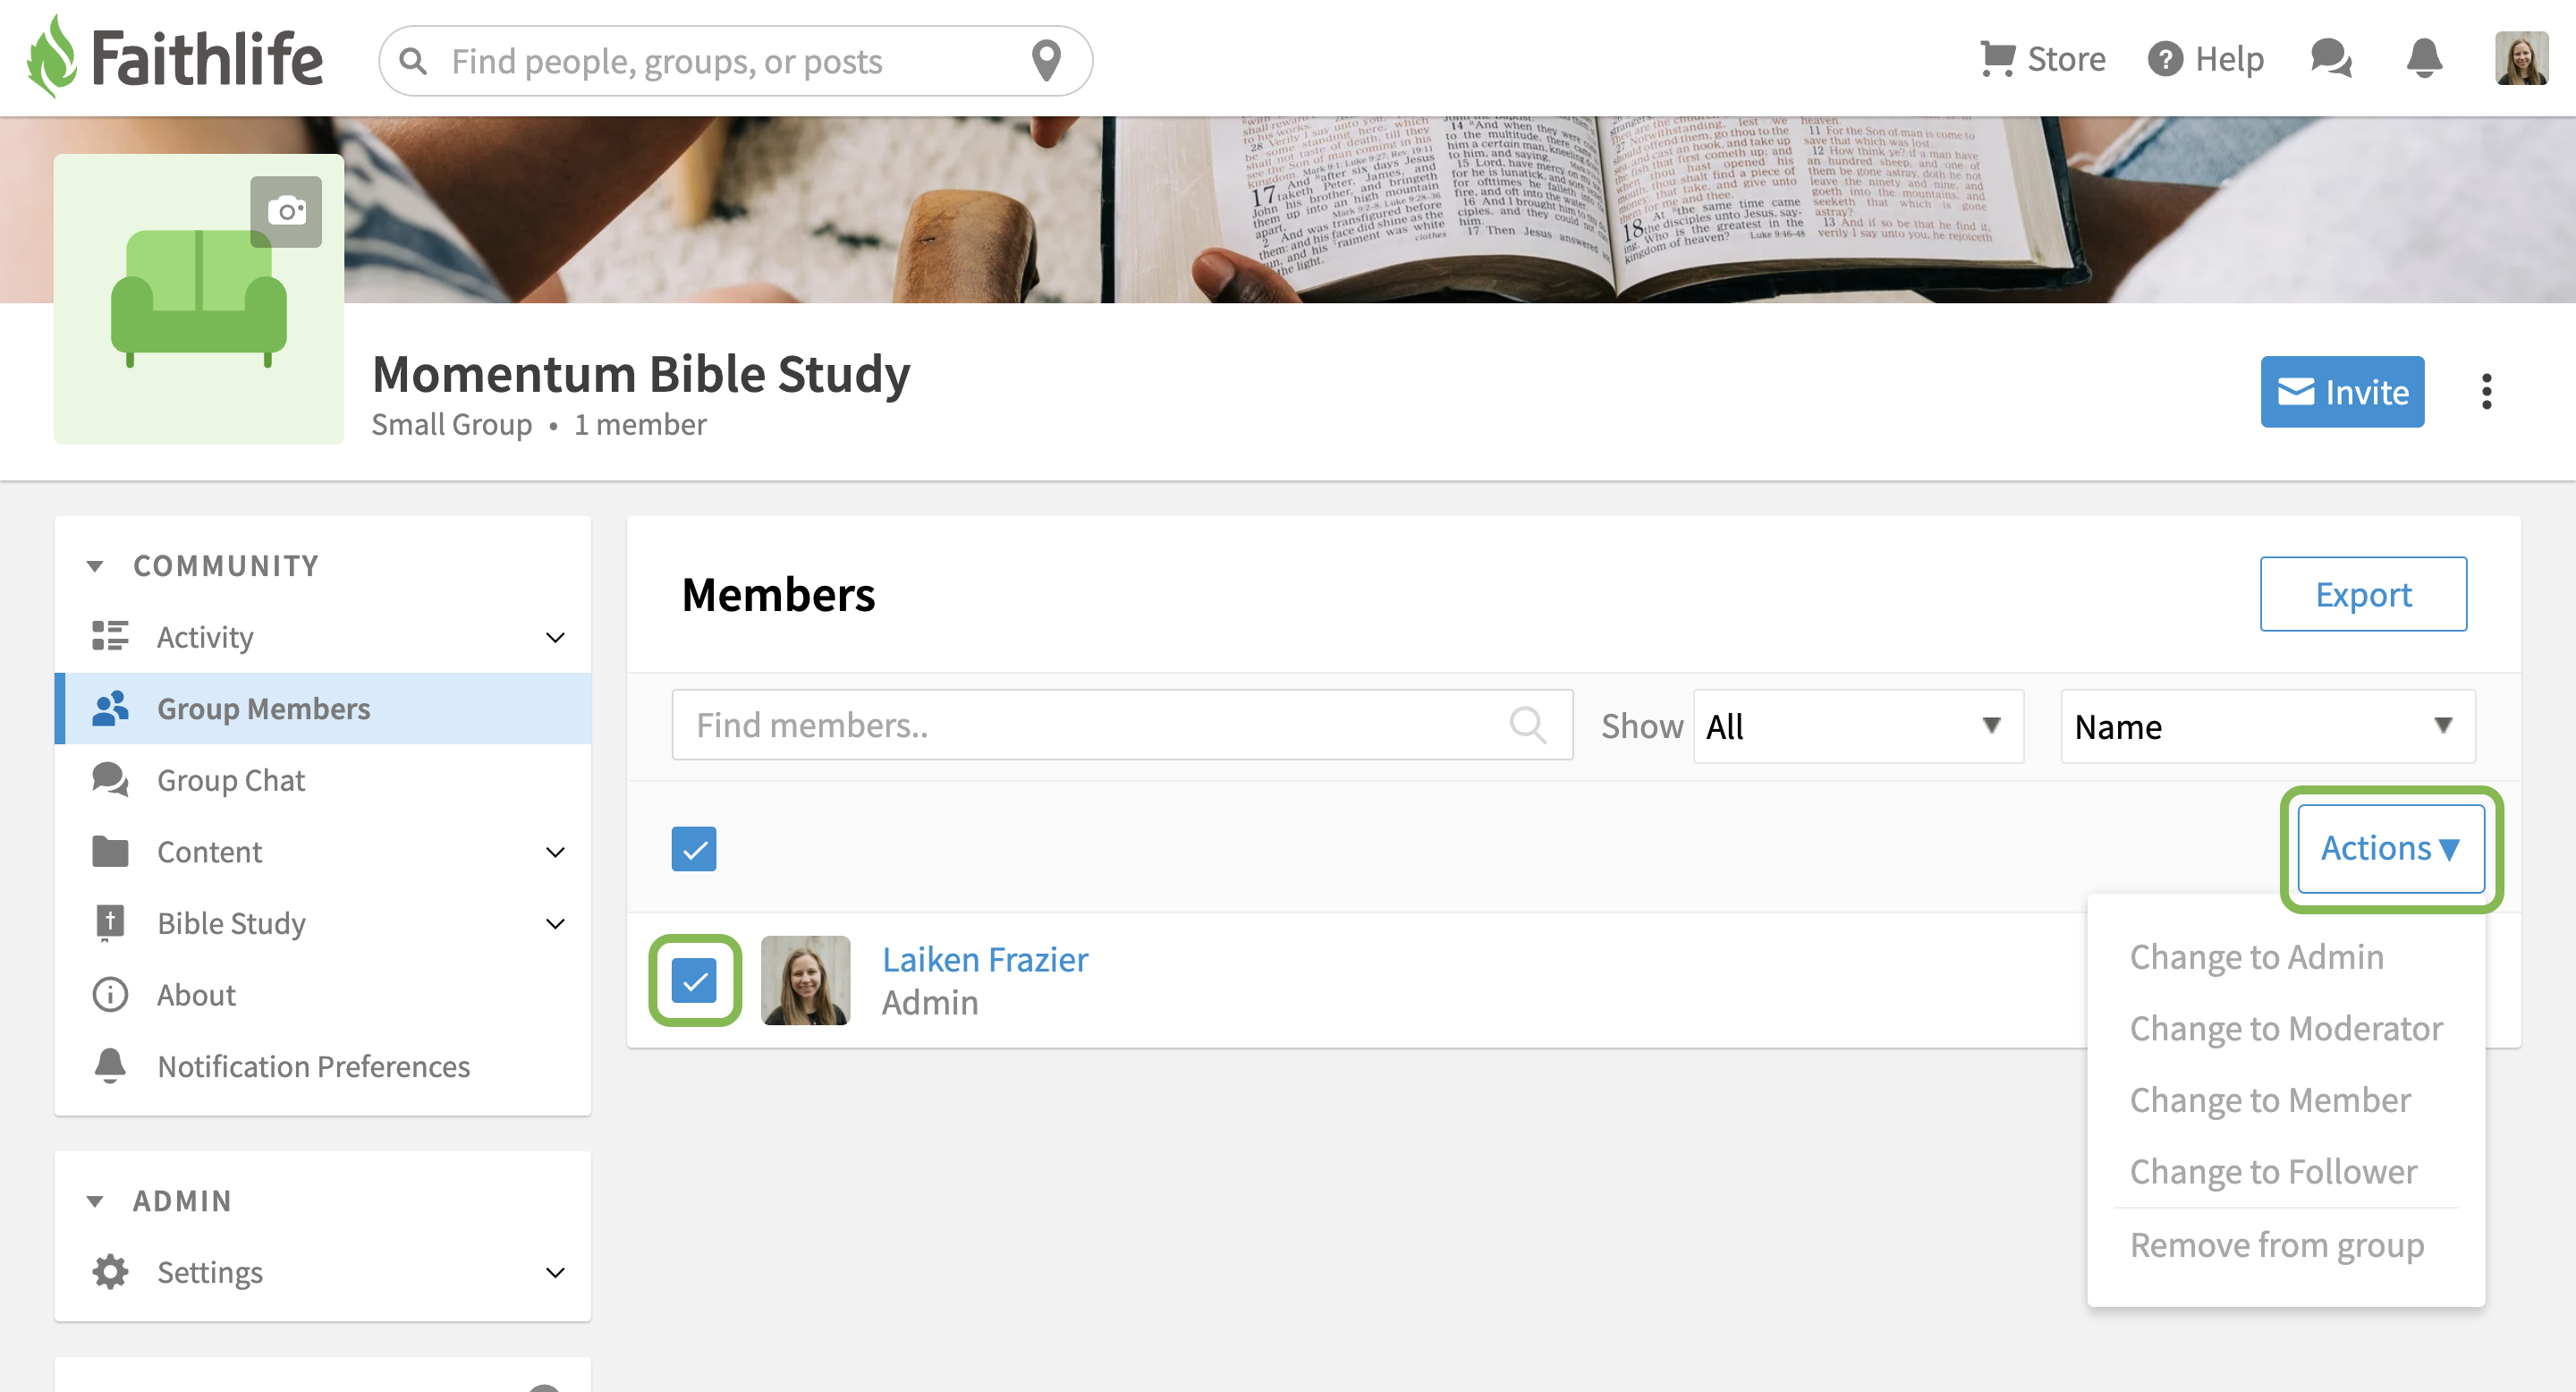Expand the Settings submenu chevron
2576x1392 pixels.
[555, 1272]
